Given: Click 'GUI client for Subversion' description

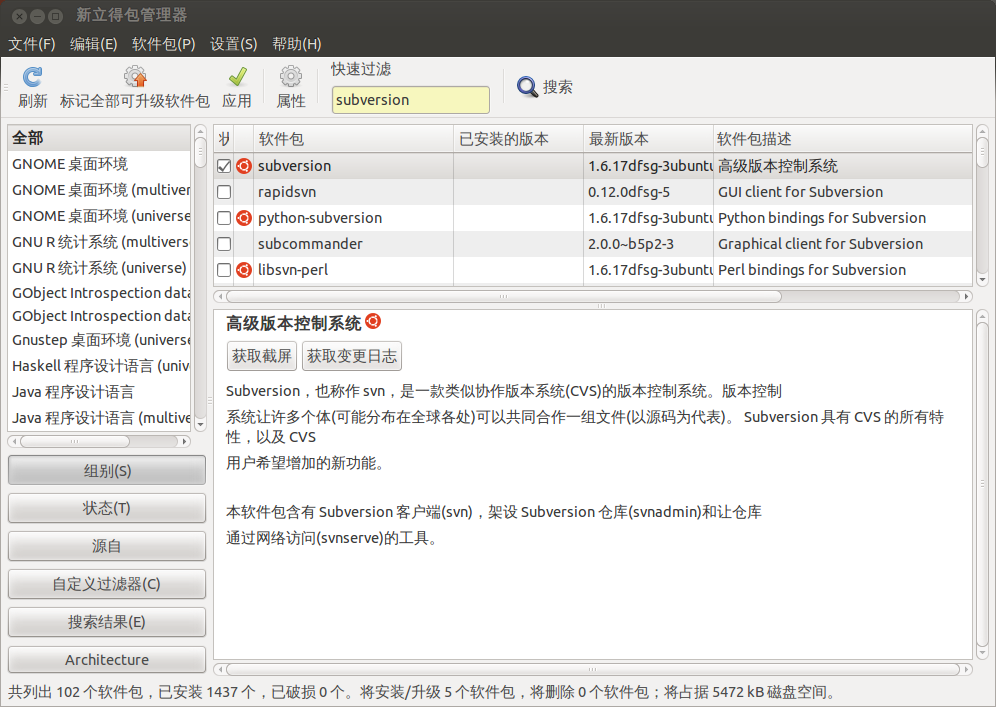Looking at the screenshot, I should pos(800,192).
